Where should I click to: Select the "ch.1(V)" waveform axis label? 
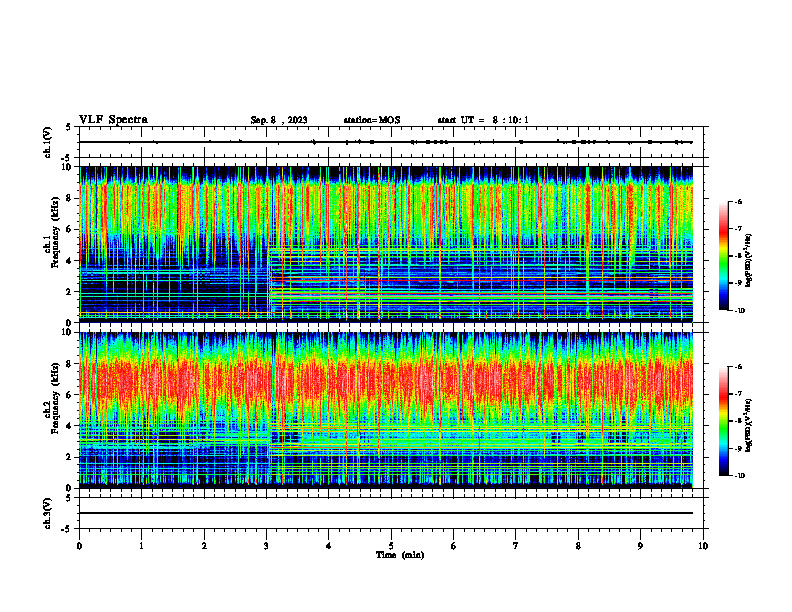click(x=48, y=142)
